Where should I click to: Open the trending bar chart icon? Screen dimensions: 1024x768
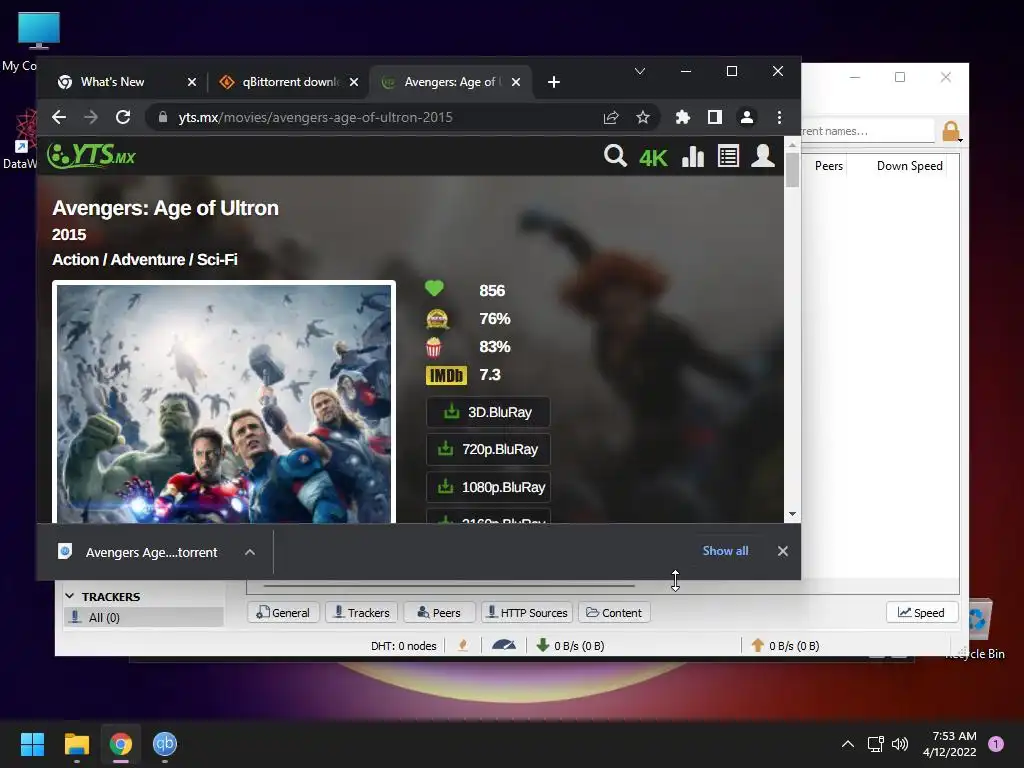(693, 156)
